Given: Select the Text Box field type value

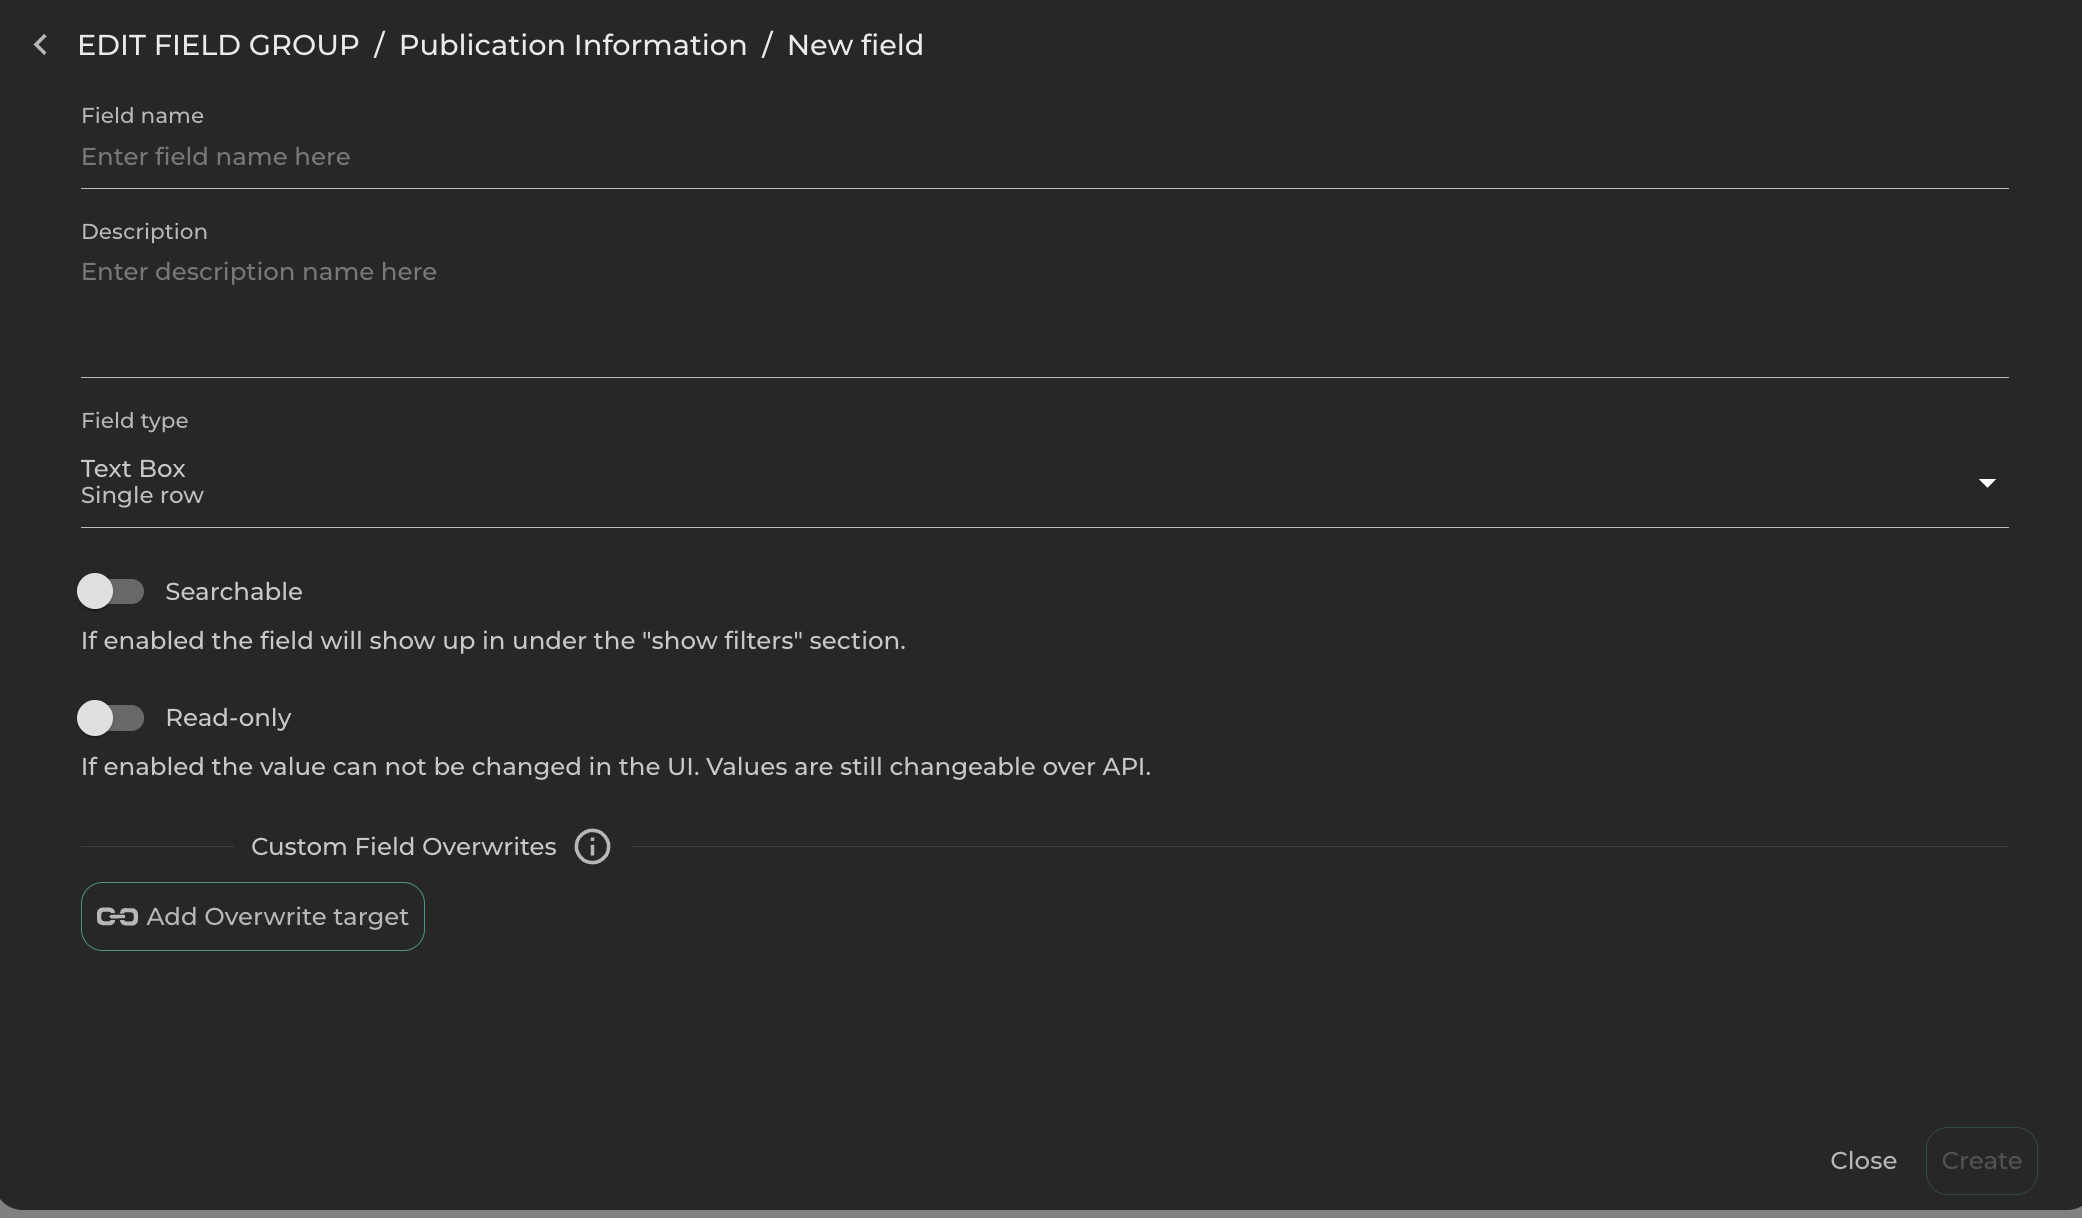Looking at the screenshot, I should click(x=133, y=469).
